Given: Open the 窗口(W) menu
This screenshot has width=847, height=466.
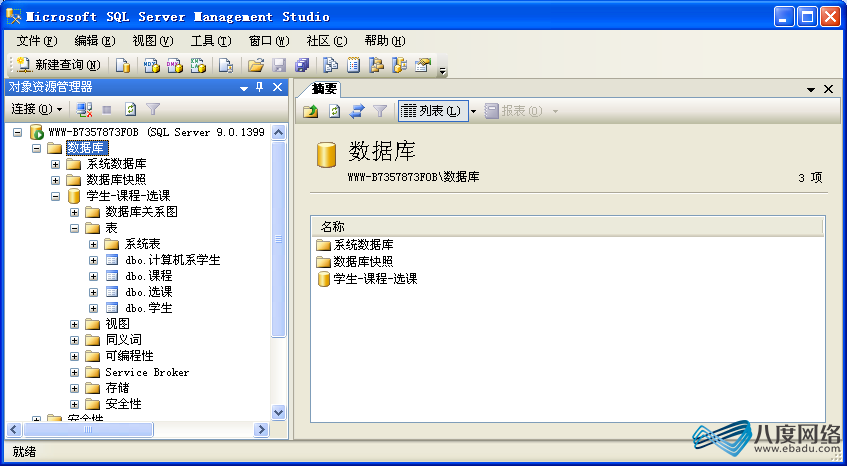Looking at the screenshot, I should [x=269, y=41].
